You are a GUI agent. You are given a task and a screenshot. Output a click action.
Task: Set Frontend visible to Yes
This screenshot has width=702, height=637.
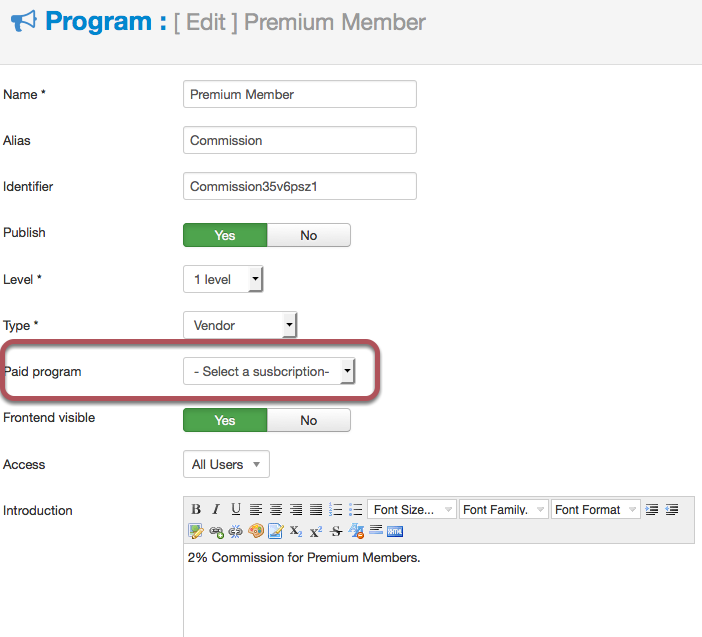click(225, 420)
